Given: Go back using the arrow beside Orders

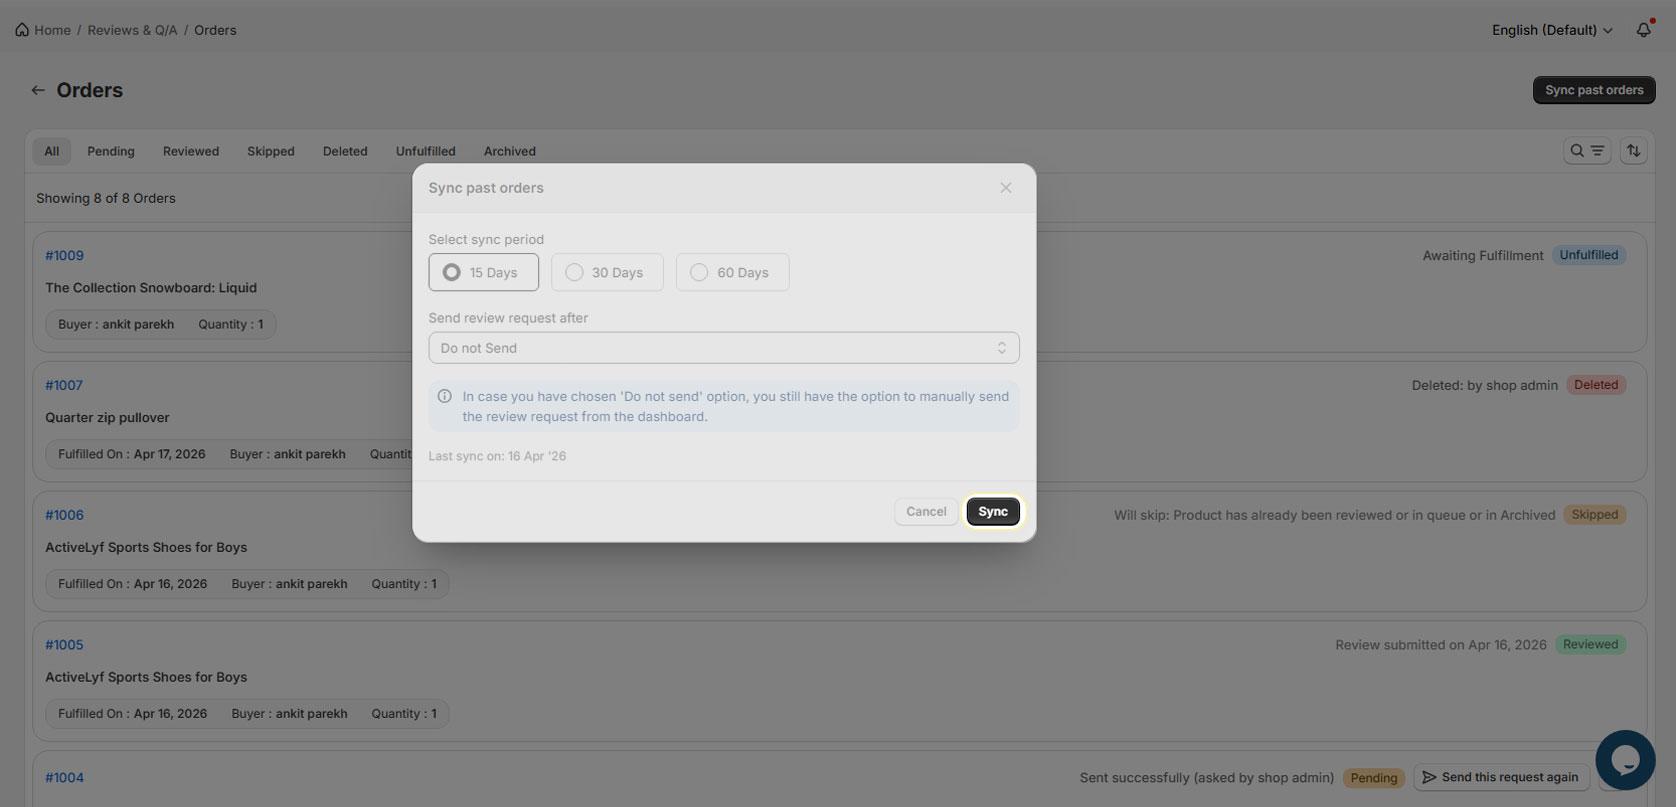Looking at the screenshot, I should pos(38,90).
